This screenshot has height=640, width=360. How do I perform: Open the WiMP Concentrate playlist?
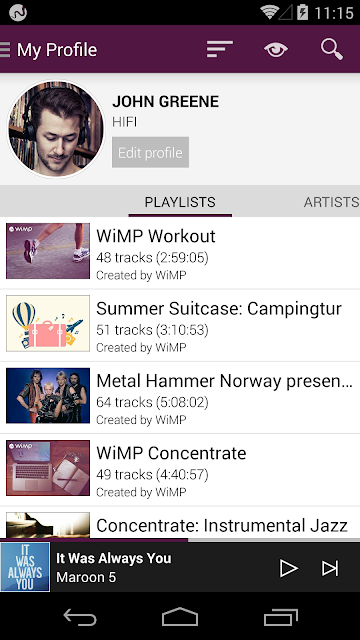[180, 470]
